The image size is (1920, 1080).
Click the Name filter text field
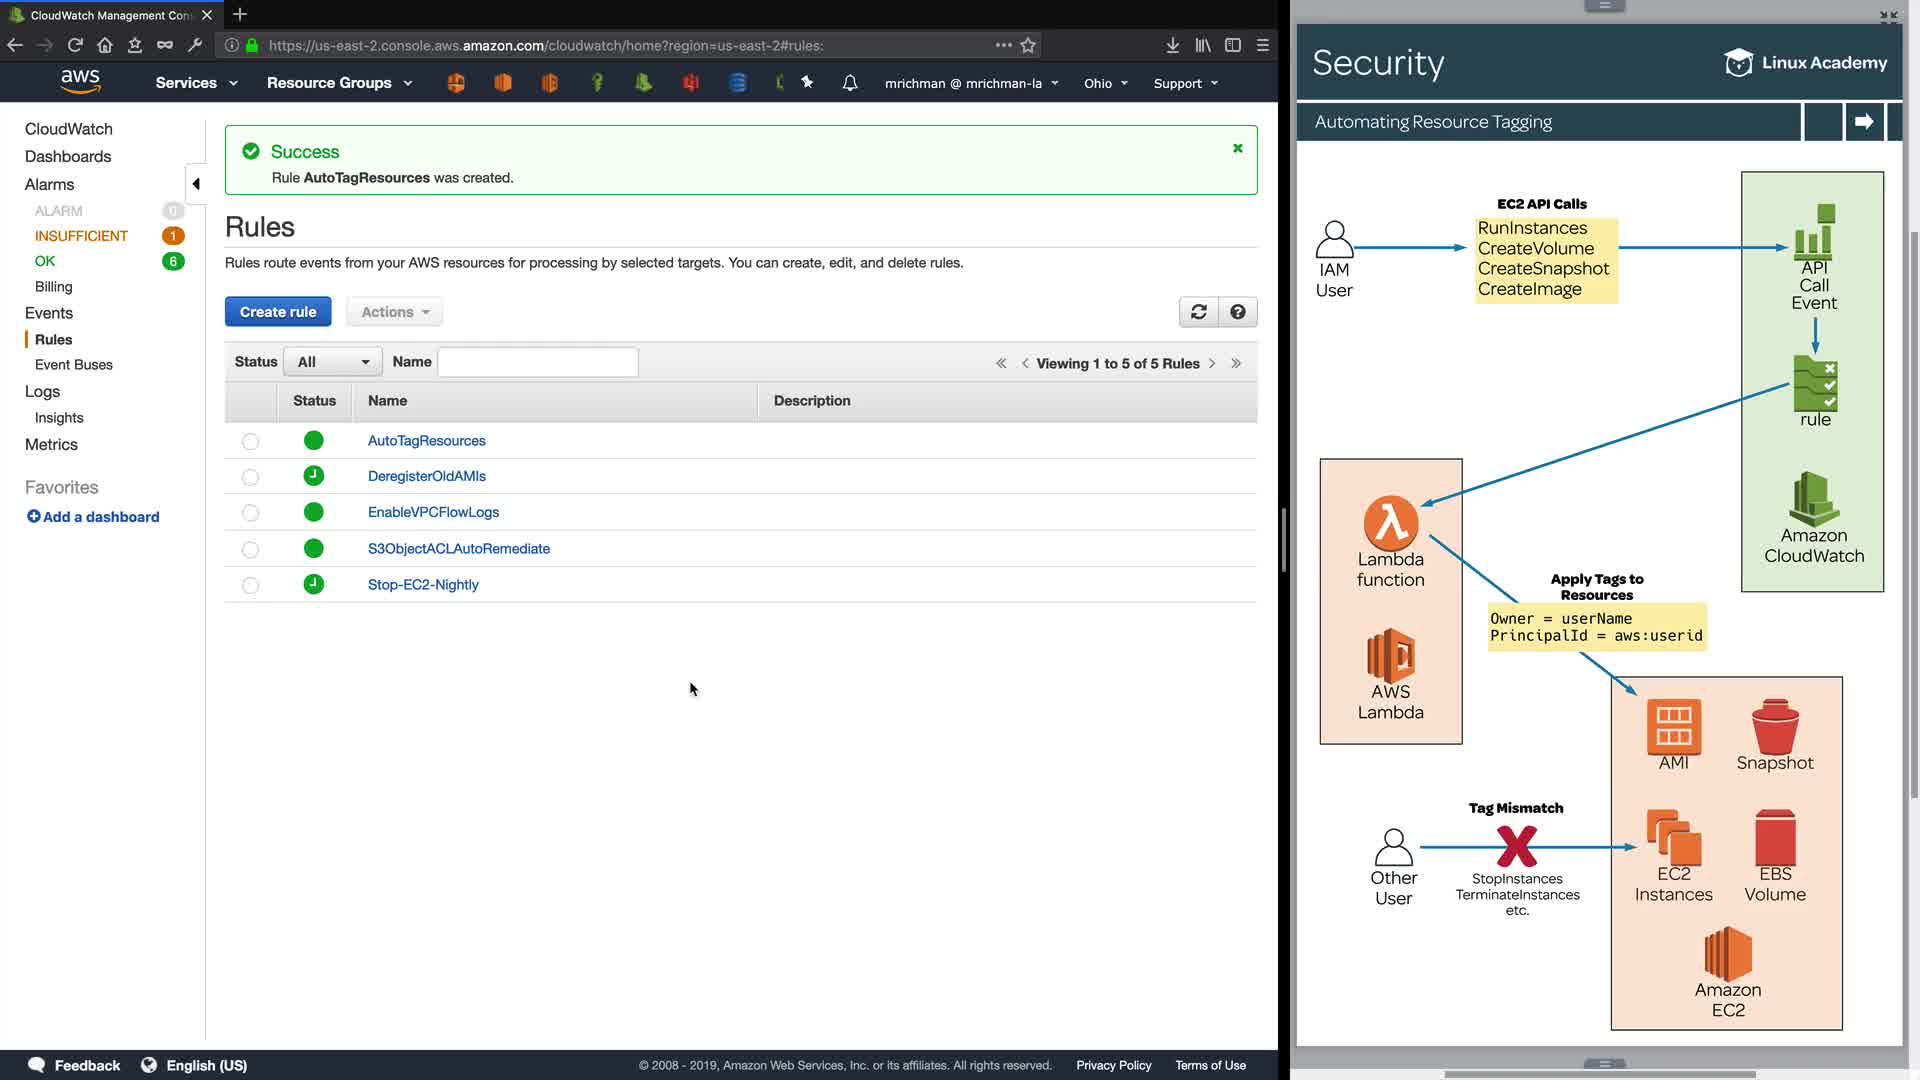537,362
